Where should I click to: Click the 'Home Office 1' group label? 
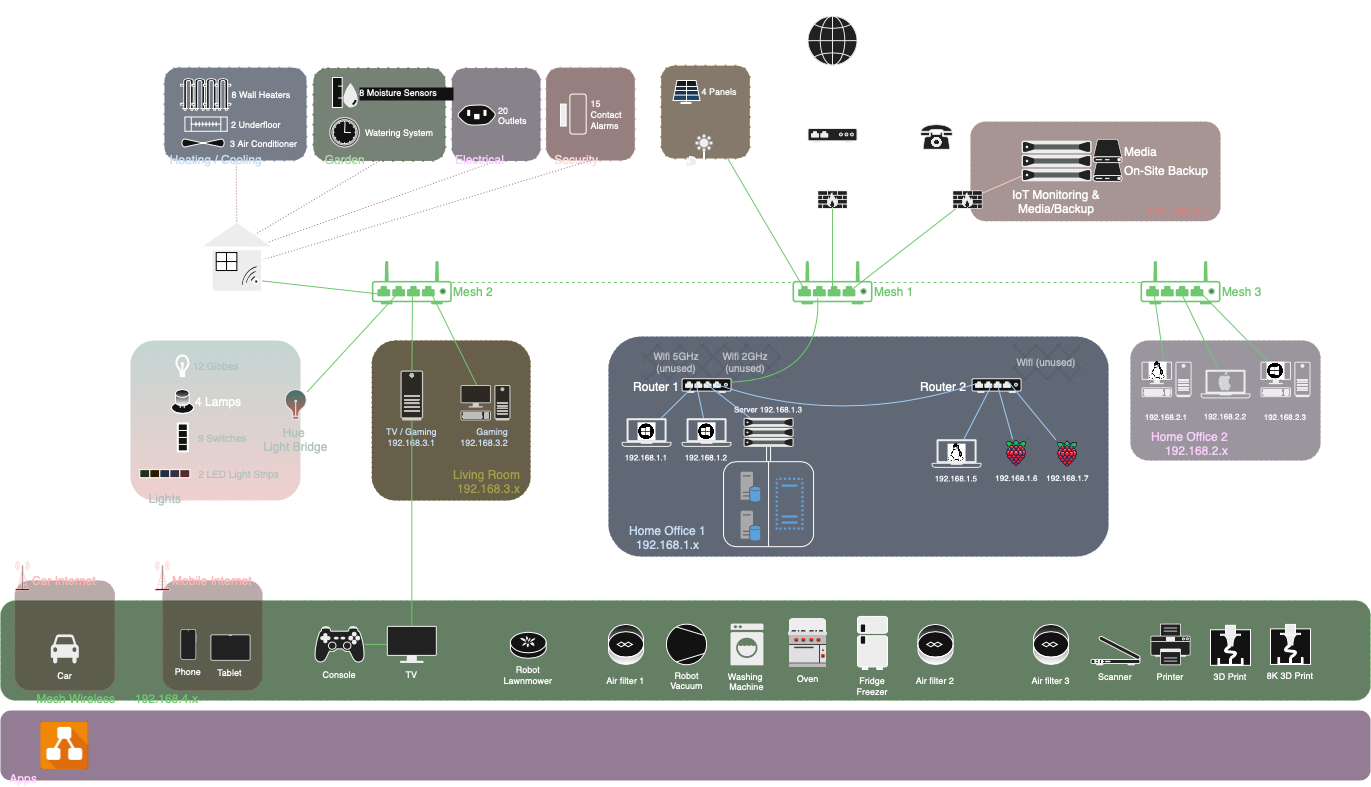tap(667, 531)
